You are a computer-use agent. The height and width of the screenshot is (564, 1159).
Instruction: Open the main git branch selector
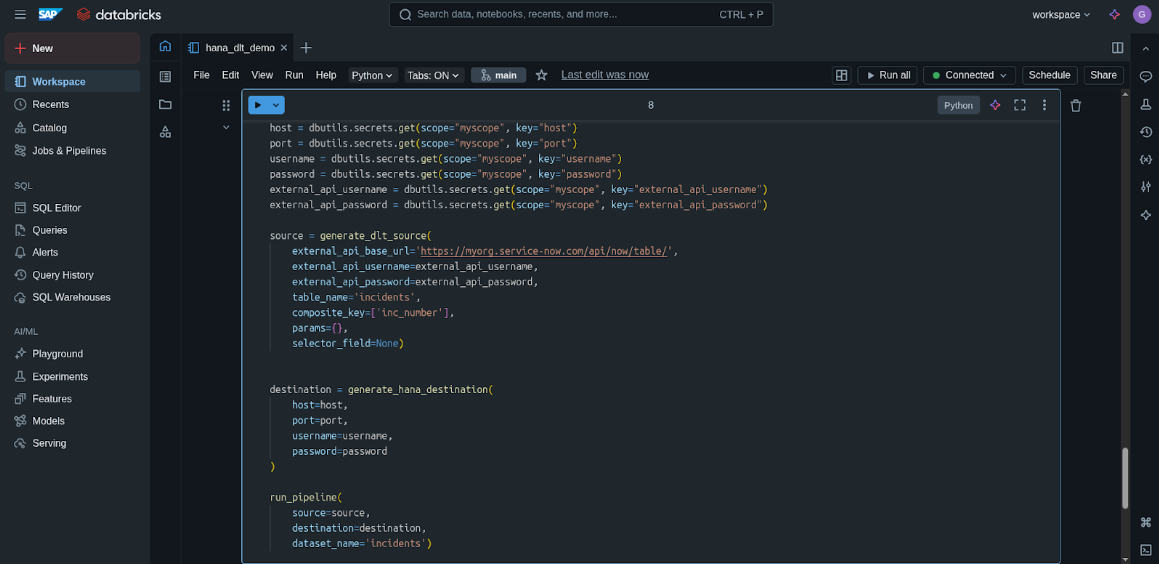[498, 75]
